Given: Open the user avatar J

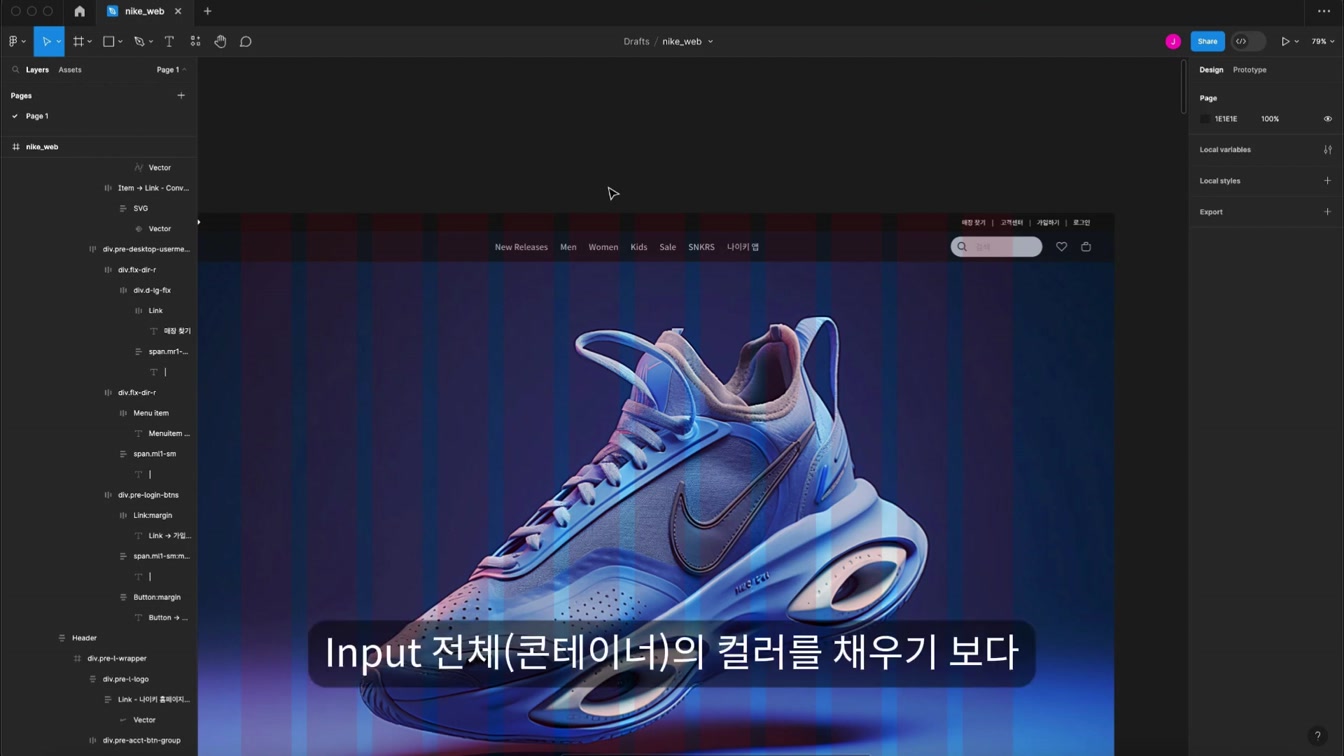Looking at the screenshot, I should point(1173,42).
